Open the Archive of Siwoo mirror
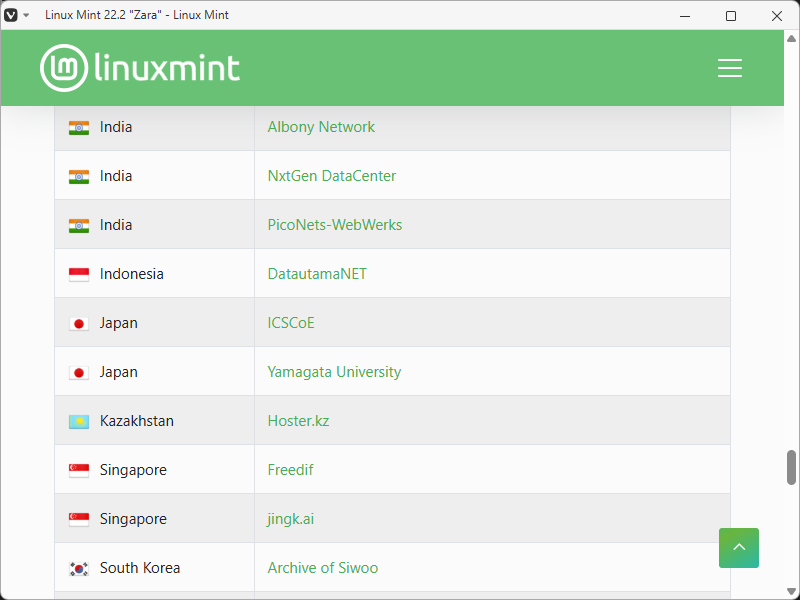Screen dimensions: 800x600 click(322, 568)
